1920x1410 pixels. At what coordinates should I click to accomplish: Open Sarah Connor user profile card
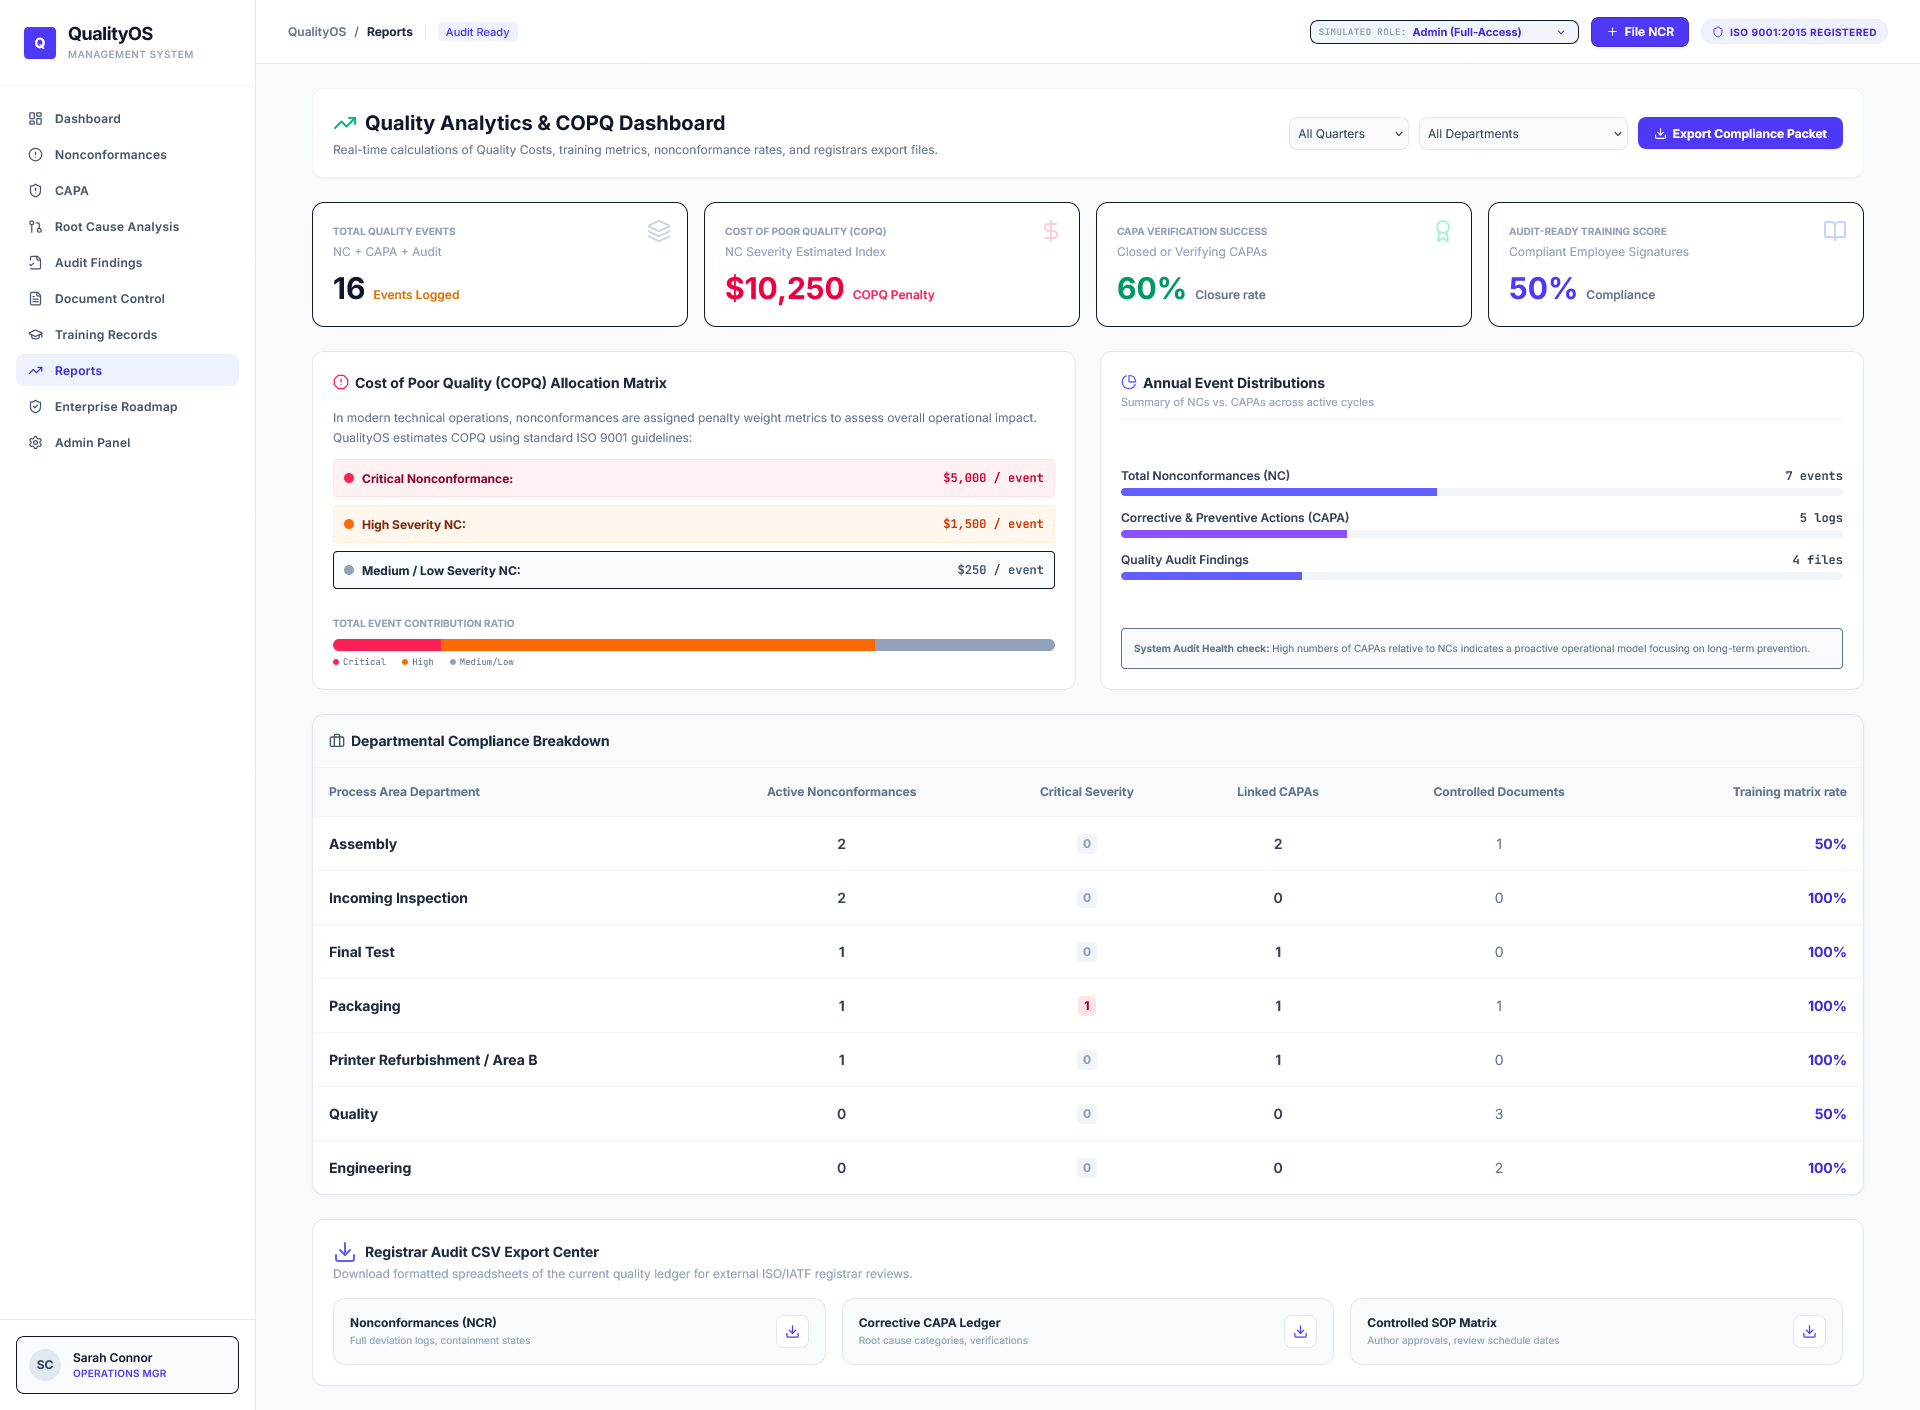[x=127, y=1365]
